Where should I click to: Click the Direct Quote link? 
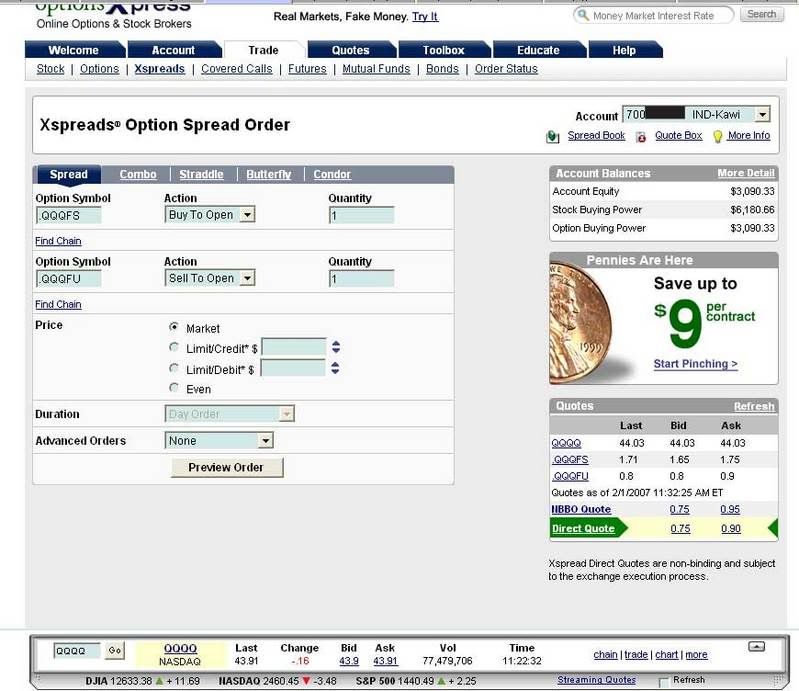(x=583, y=528)
